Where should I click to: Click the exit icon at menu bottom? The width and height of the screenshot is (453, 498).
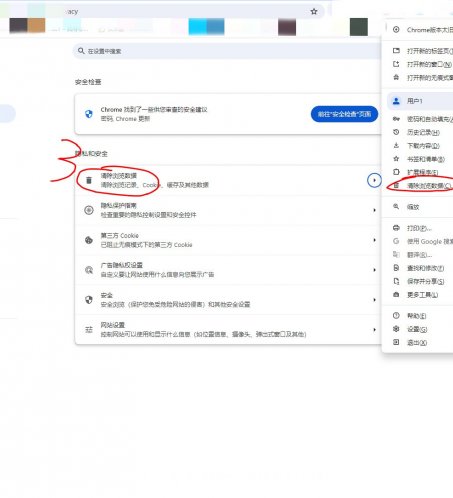396,342
